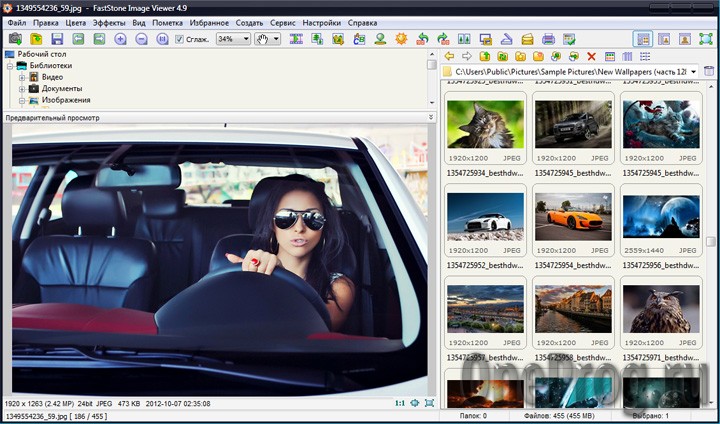Open the Вид menu
The height and width of the screenshot is (424, 720).
point(139,23)
